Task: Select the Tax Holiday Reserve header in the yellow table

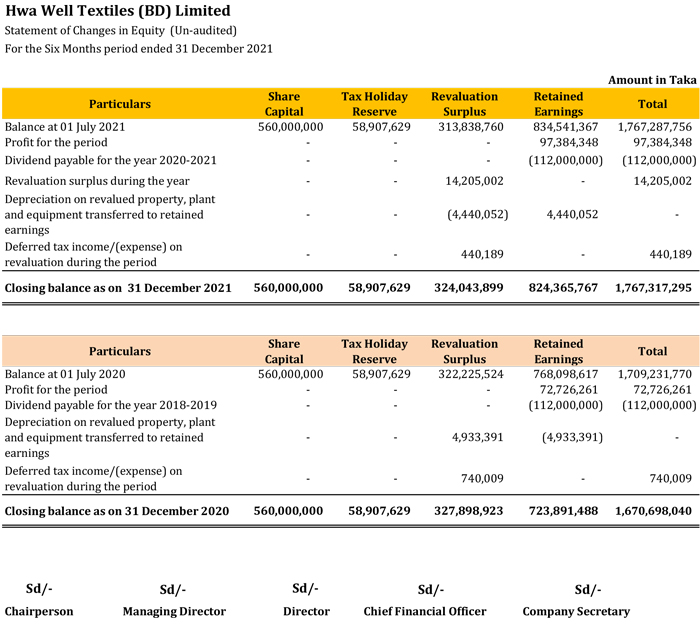Action: 375,104
